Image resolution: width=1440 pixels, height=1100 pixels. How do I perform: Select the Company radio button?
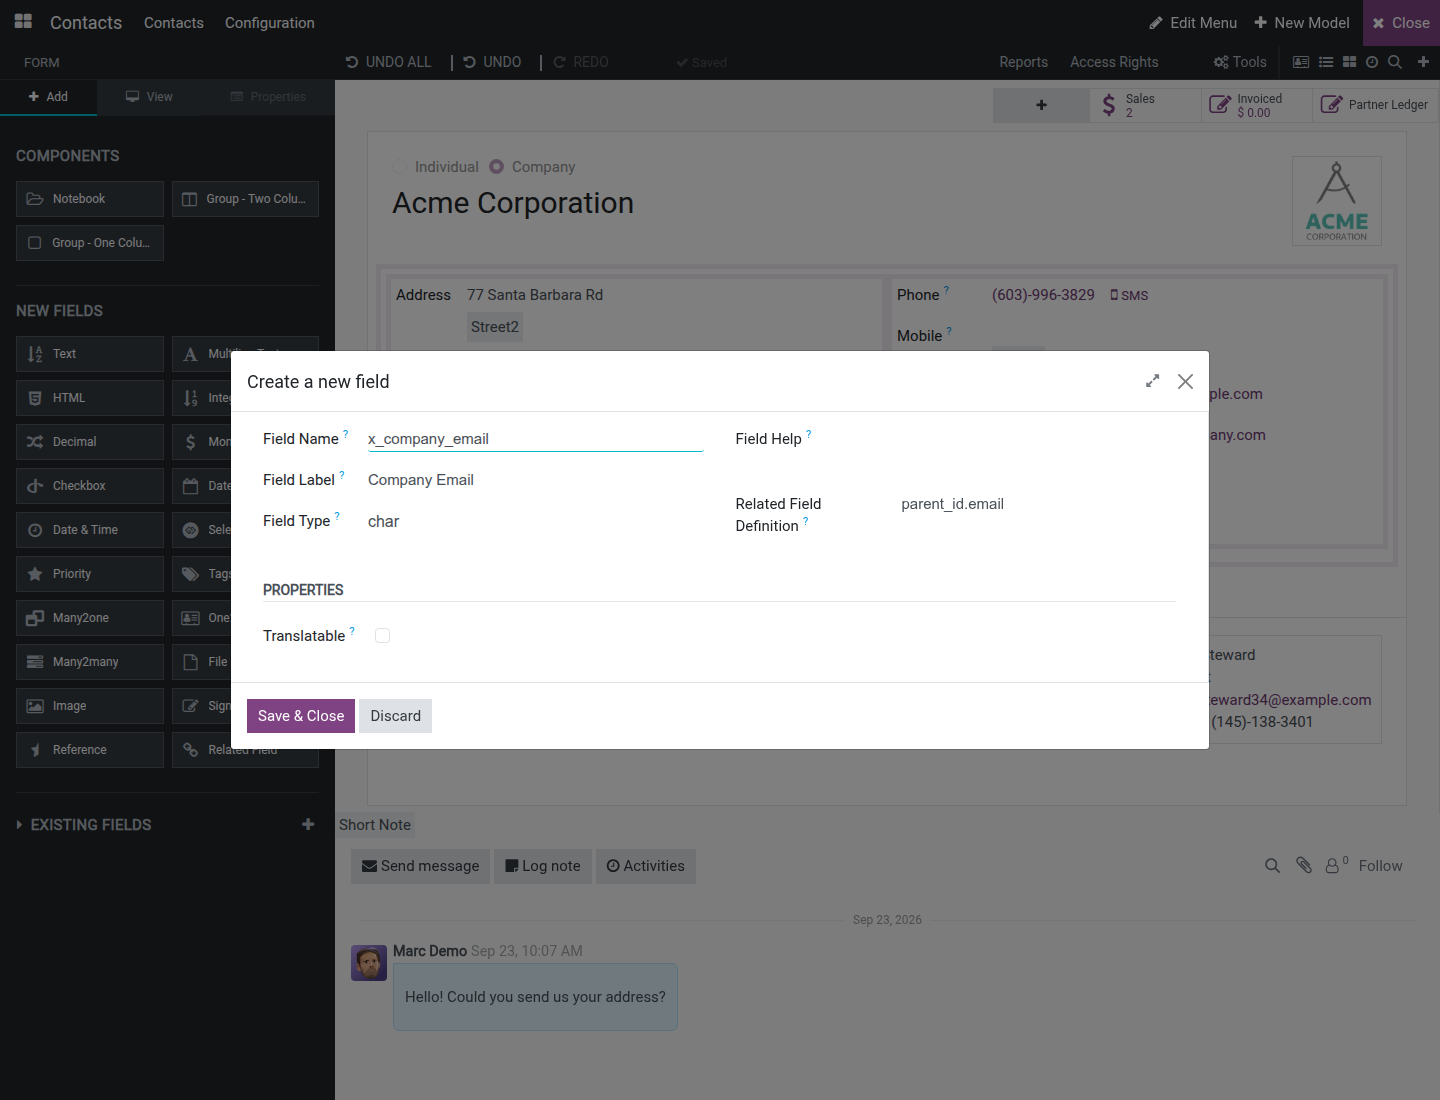click(496, 167)
